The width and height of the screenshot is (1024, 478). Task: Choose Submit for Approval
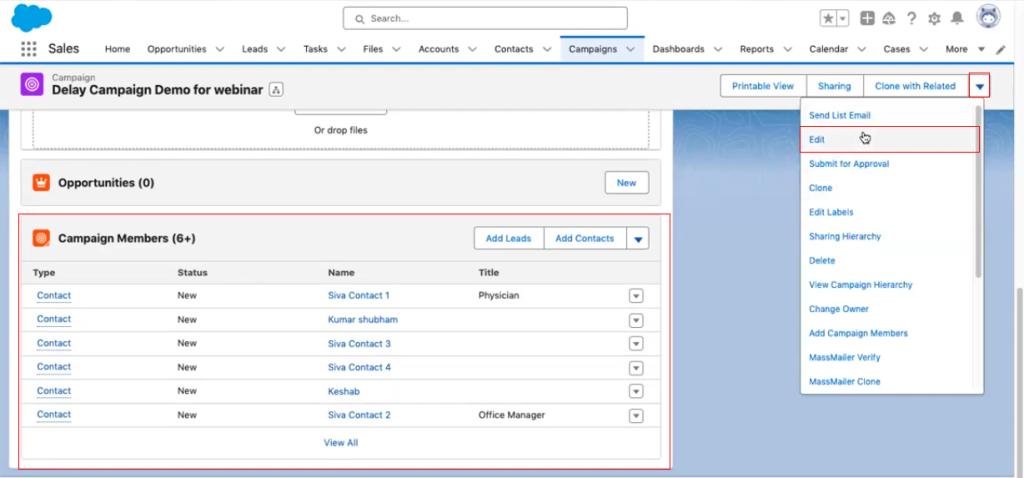pos(848,164)
